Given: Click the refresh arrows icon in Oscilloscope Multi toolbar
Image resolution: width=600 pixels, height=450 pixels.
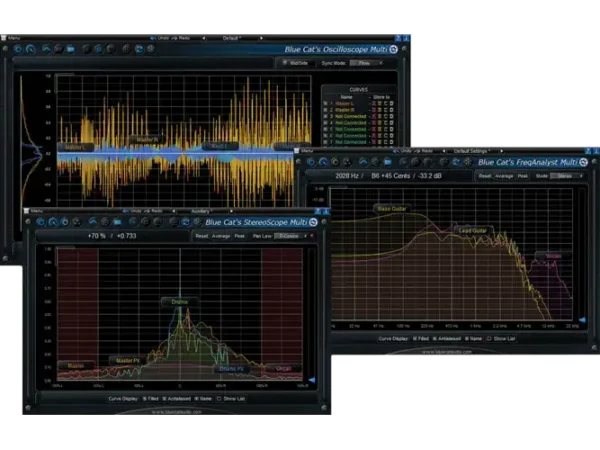Looking at the screenshot, I should pyautogui.click(x=139, y=49).
